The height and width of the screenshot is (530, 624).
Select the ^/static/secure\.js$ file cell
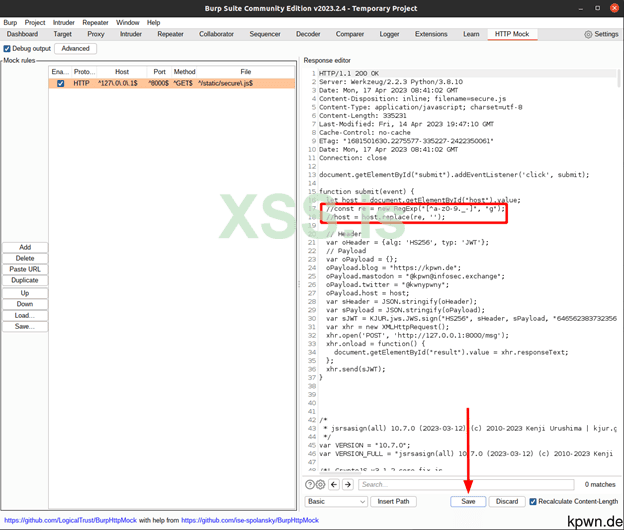(x=246, y=83)
